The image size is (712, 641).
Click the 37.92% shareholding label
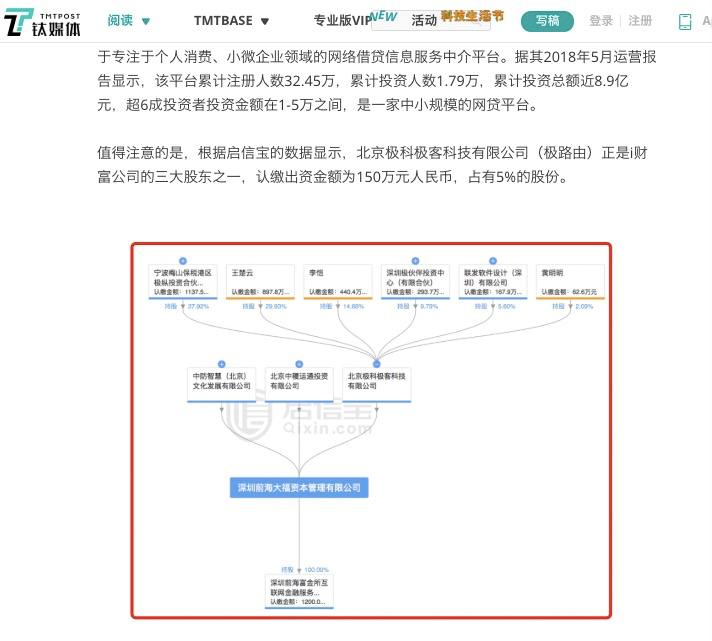tap(198, 306)
